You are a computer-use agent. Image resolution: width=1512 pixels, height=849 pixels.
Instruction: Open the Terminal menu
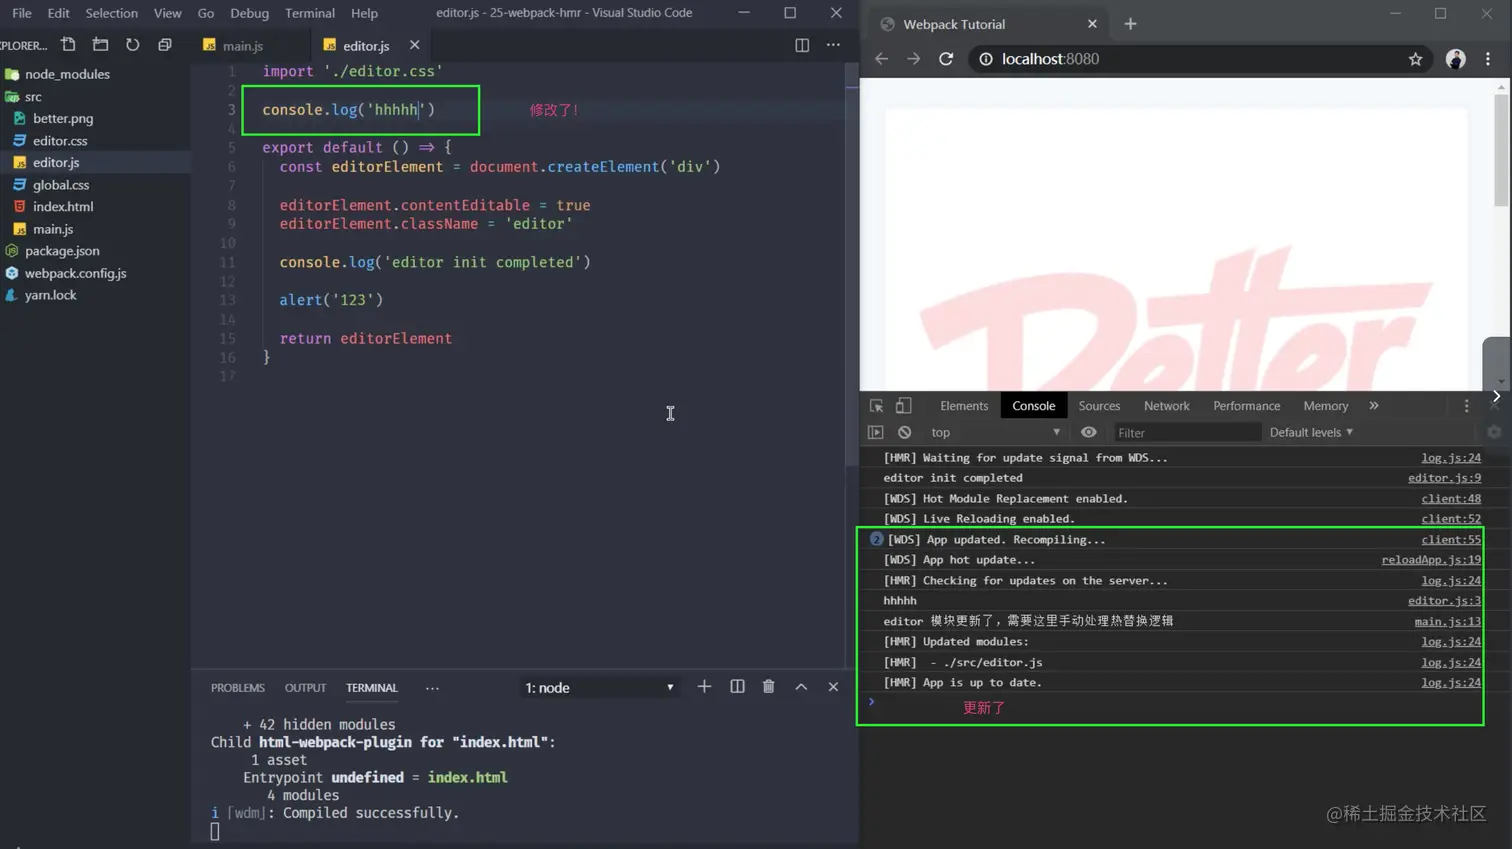pos(310,13)
